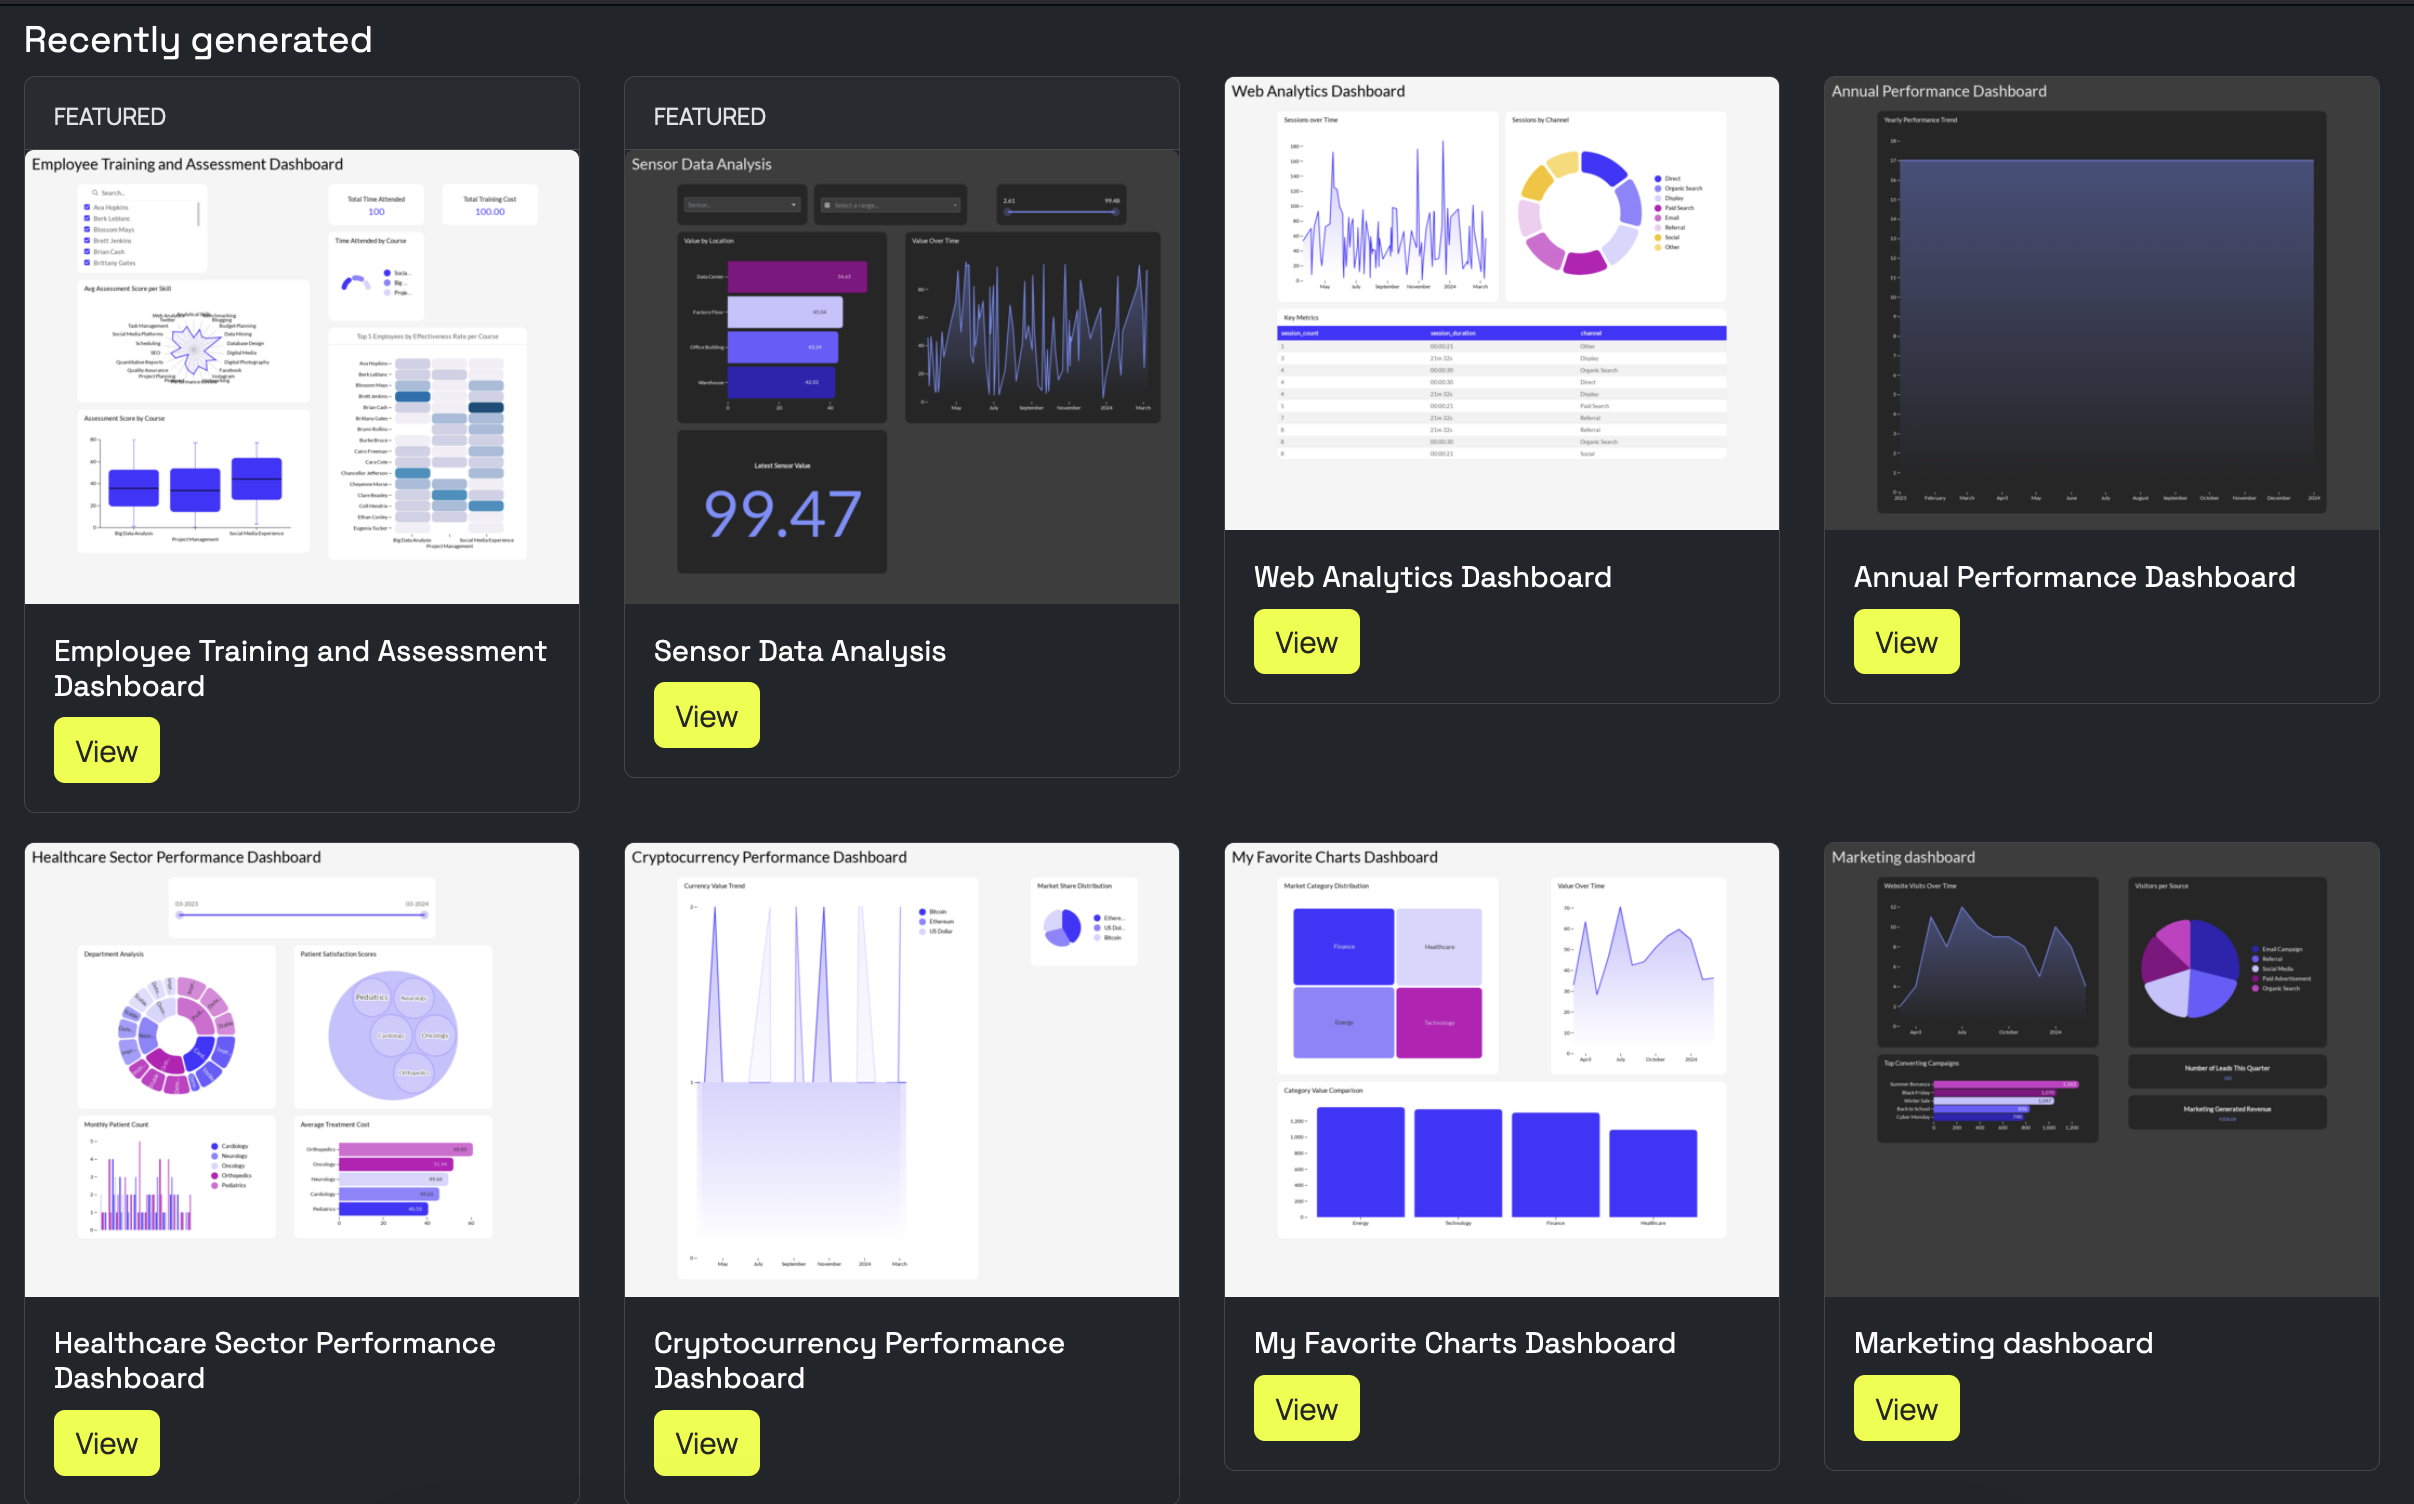The height and width of the screenshot is (1504, 2414).
Task: Click the Recently generated section heading
Action: (198, 40)
